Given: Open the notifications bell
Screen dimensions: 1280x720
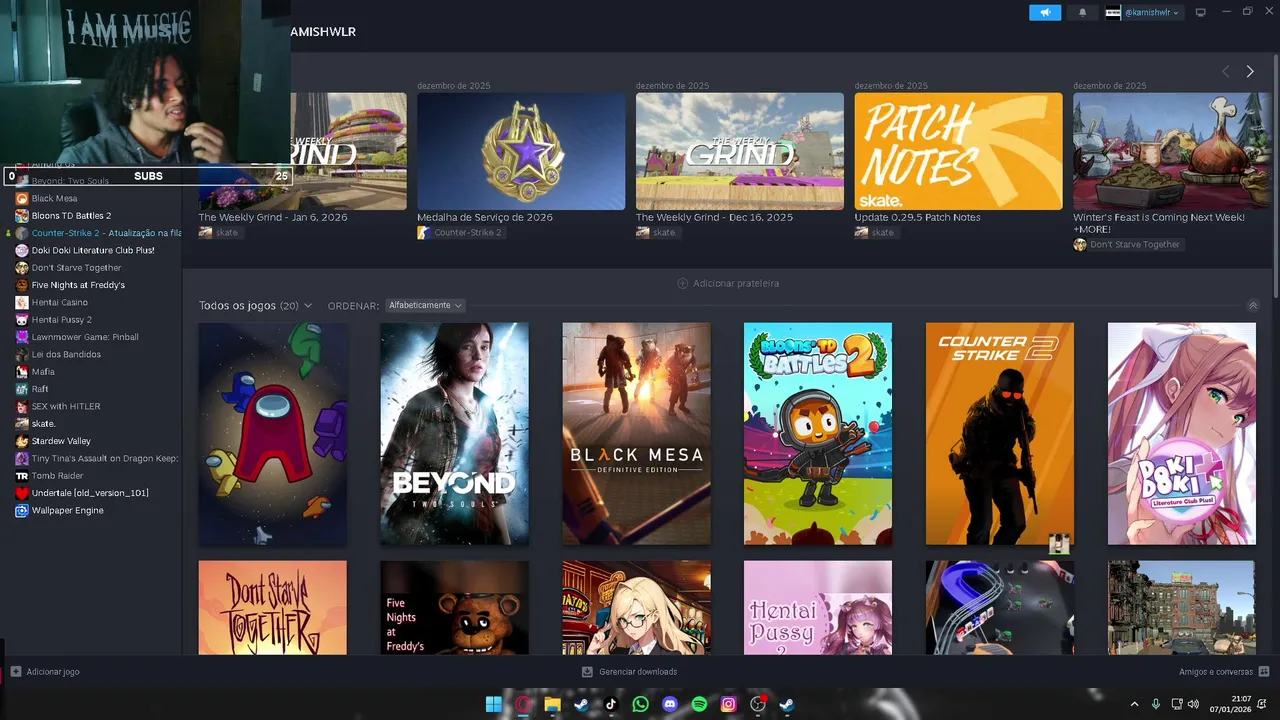Looking at the screenshot, I should point(1082,13).
